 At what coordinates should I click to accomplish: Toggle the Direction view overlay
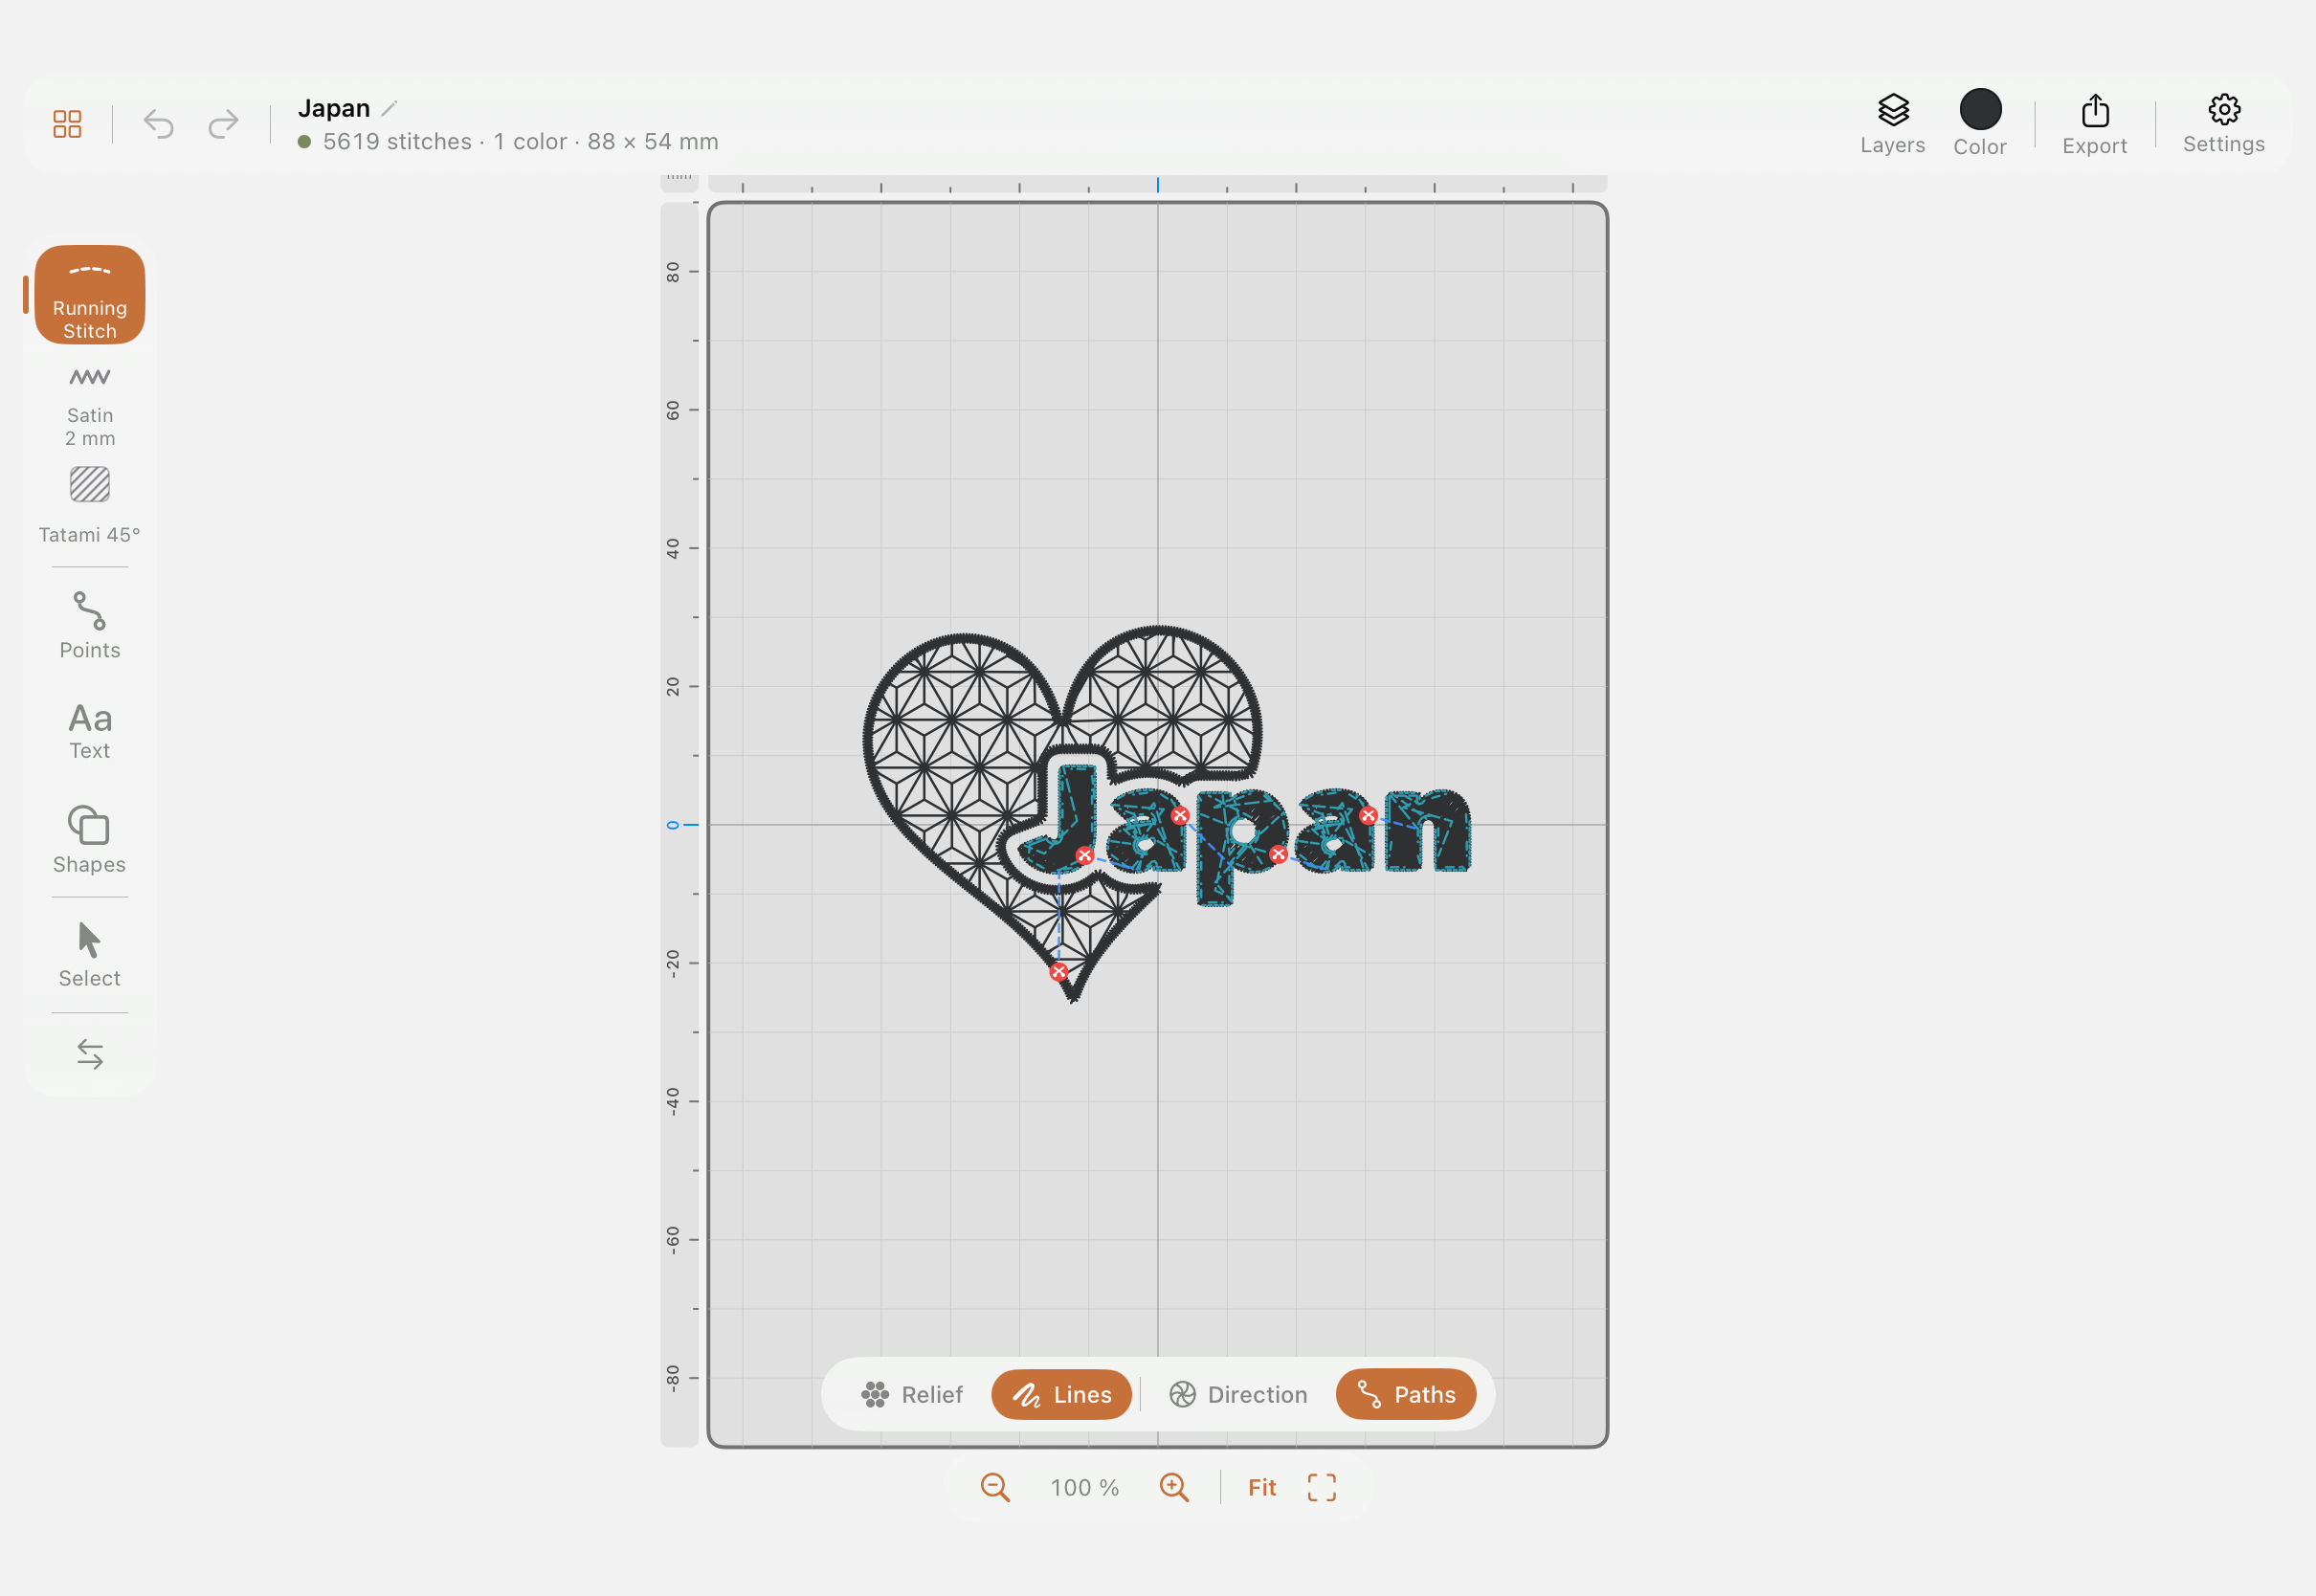[x=1238, y=1394]
